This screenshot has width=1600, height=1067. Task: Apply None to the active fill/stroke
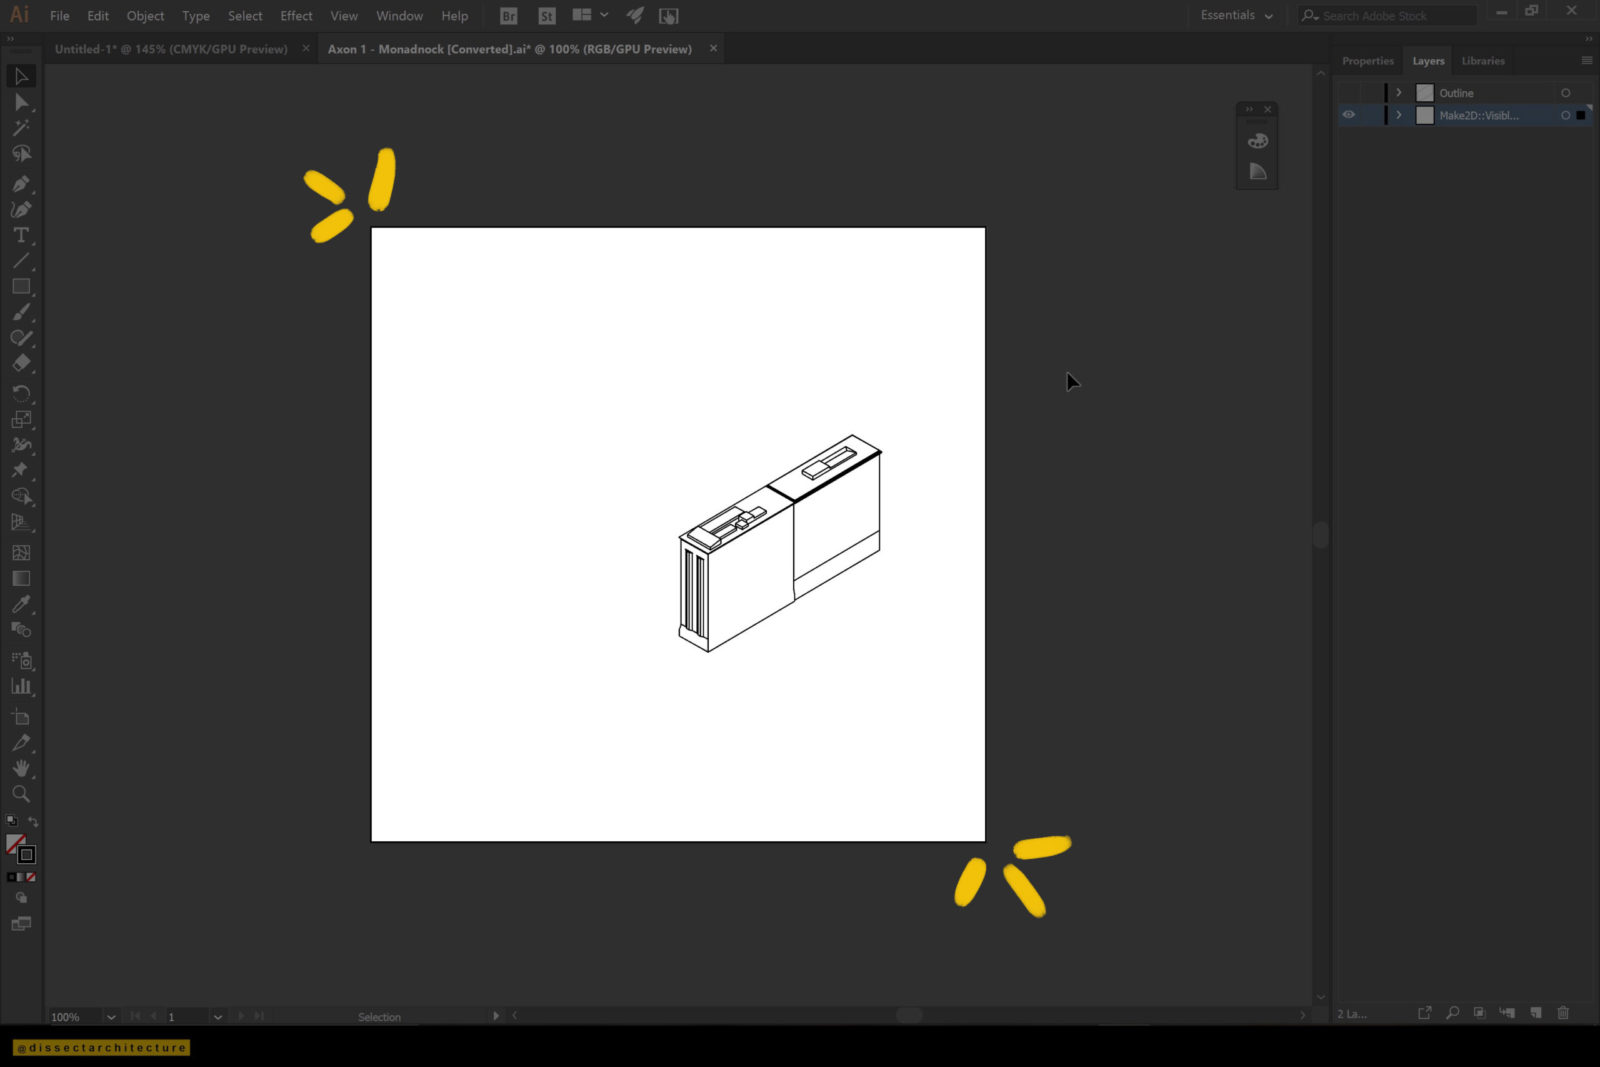tap(31, 877)
